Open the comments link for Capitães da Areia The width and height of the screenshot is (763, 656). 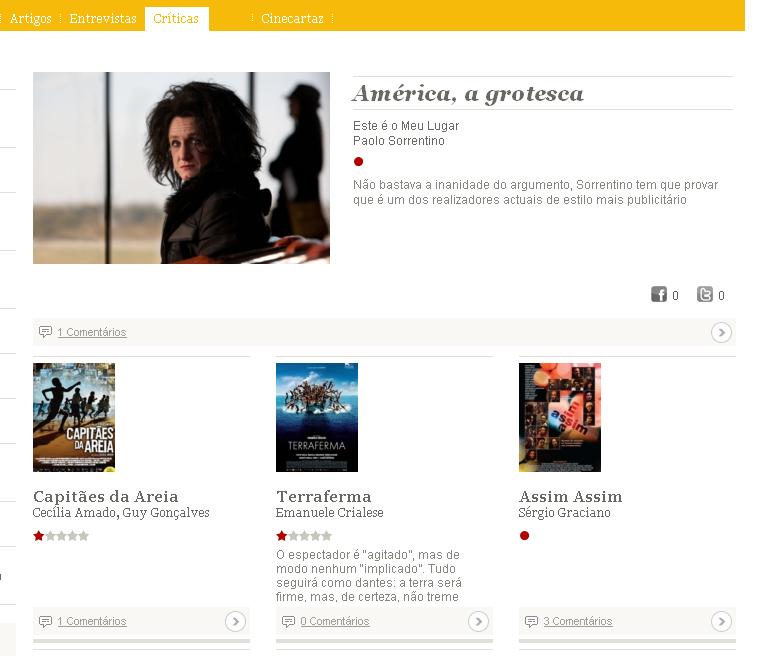91,621
